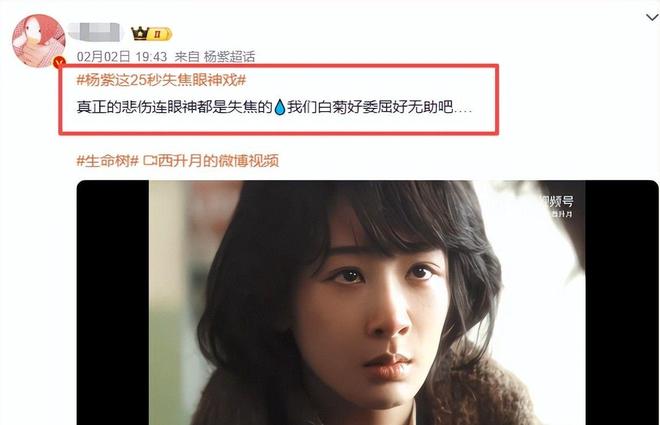Open the 西升月的微博视频 link
Image resolution: width=660 pixels, height=425 pixels.
(218, 160)
